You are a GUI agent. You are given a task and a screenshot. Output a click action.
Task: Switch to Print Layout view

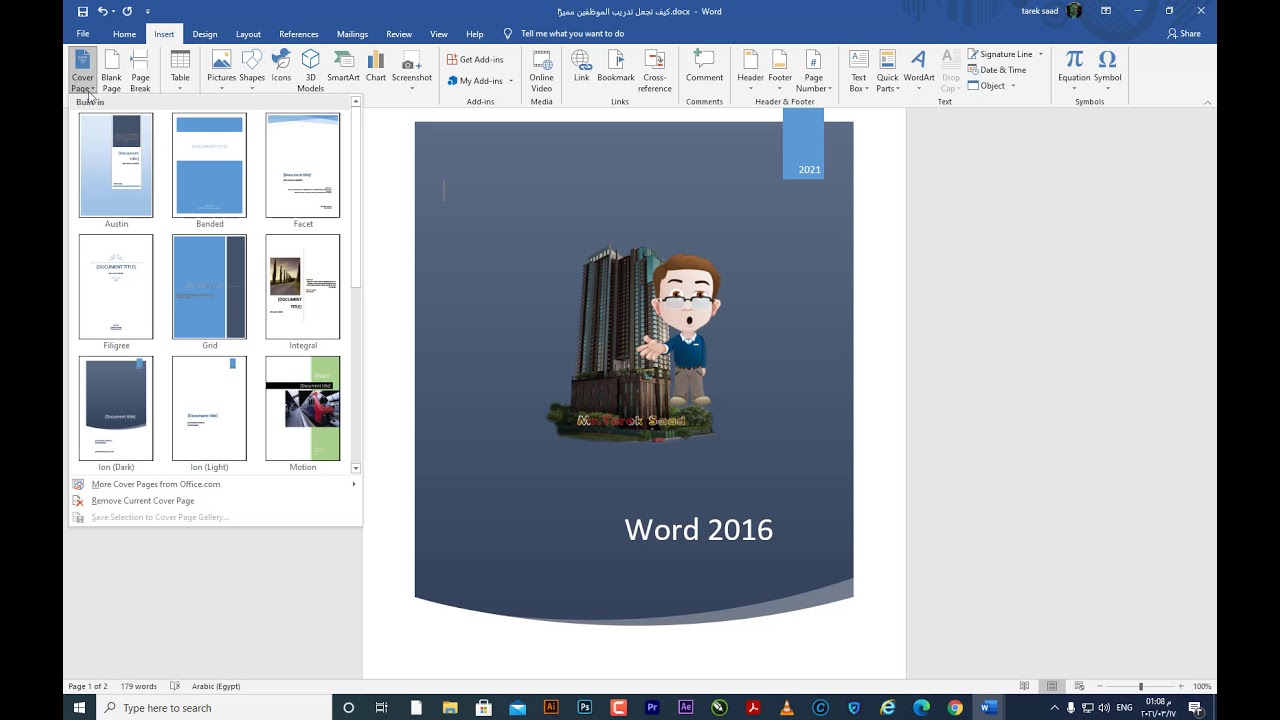(1052, 686)
